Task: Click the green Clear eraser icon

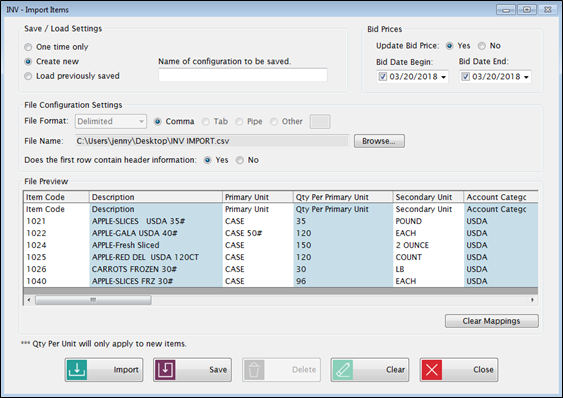Action: 343,370
